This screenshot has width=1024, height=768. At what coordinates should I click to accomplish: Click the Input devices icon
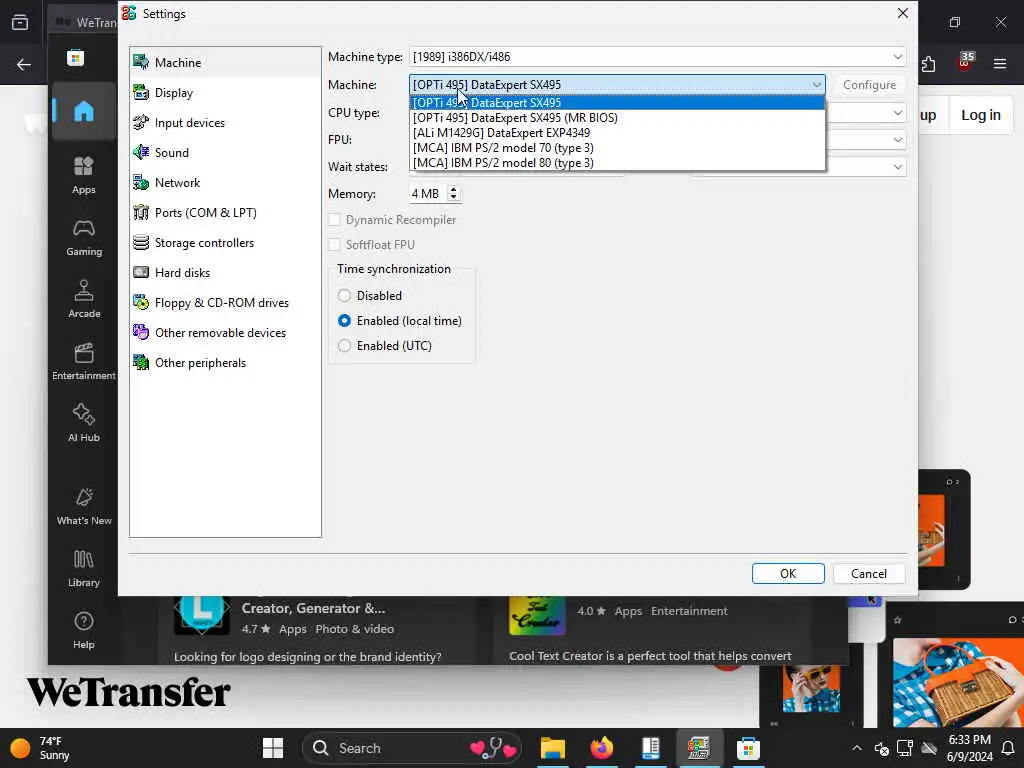tap(140, 122)
